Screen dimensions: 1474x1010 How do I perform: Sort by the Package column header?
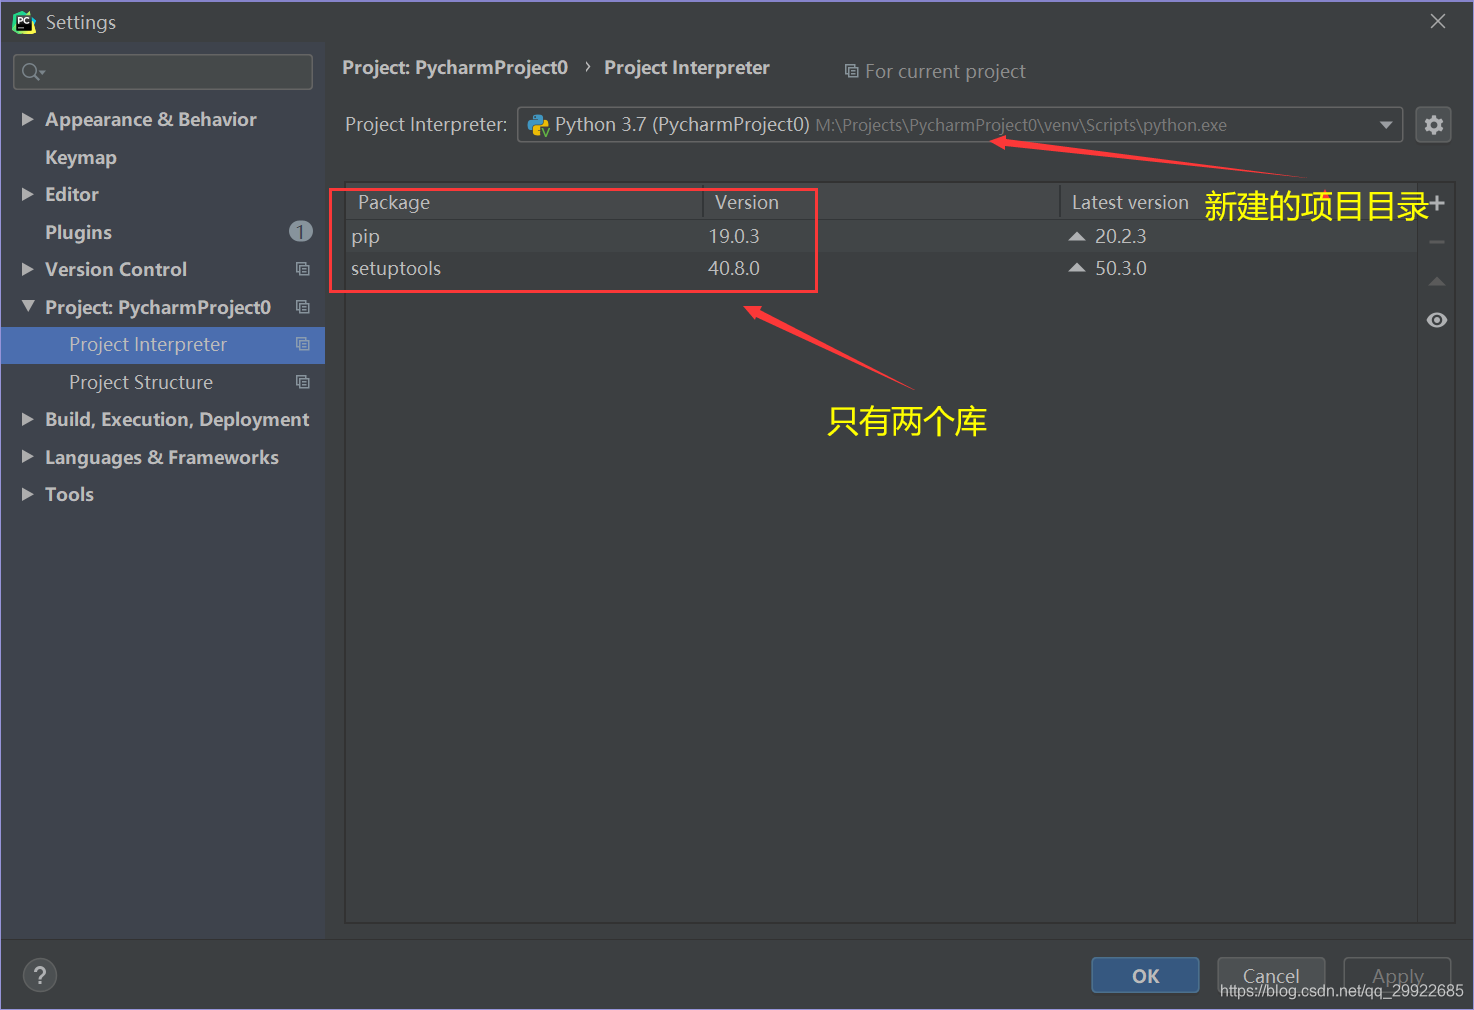pos(524,202)
